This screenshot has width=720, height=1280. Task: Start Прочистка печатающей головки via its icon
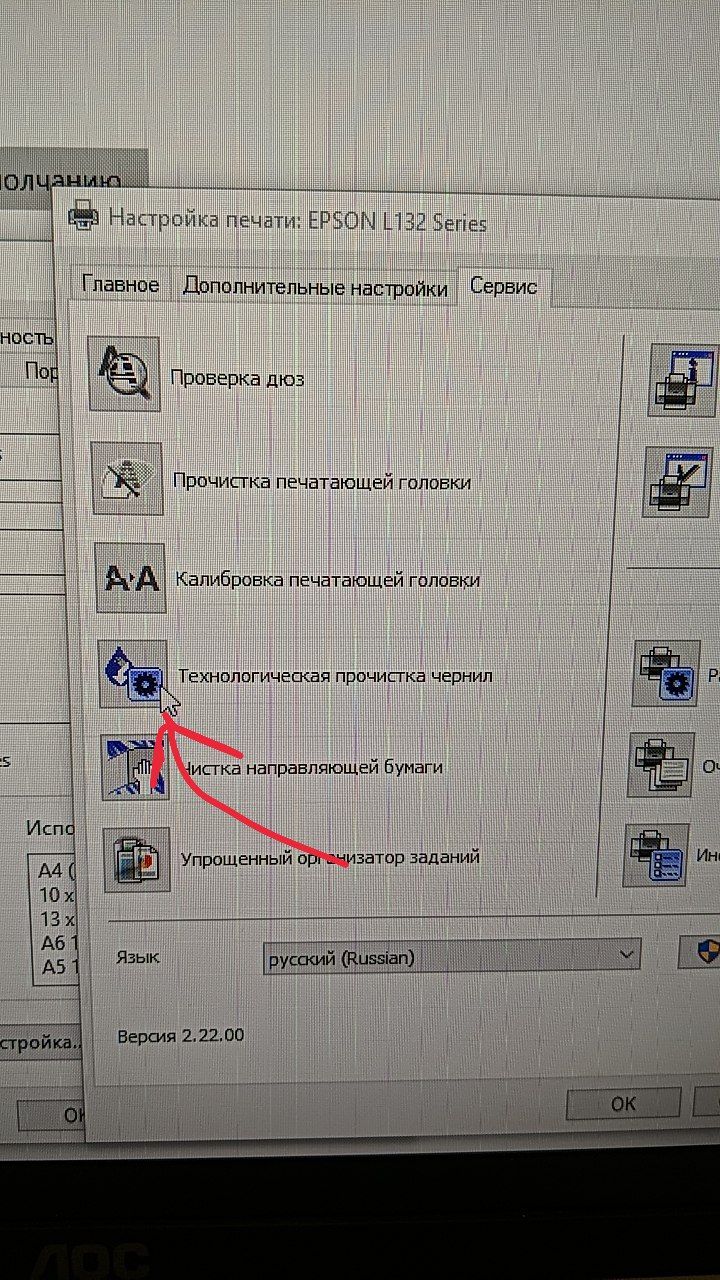[127, 479]
